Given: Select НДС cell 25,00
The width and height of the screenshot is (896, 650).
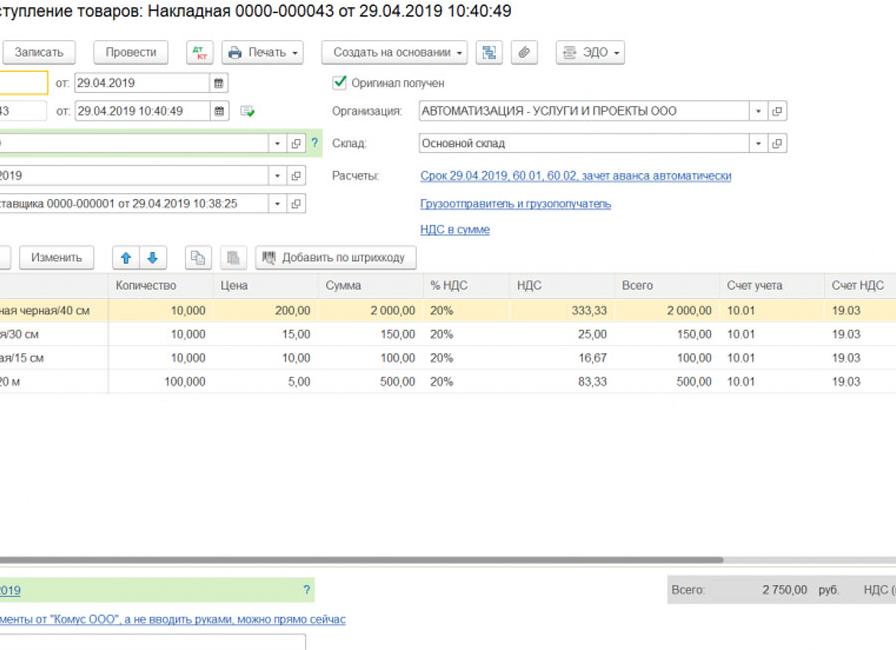Looking at the screenshot, I should point(562,335).
